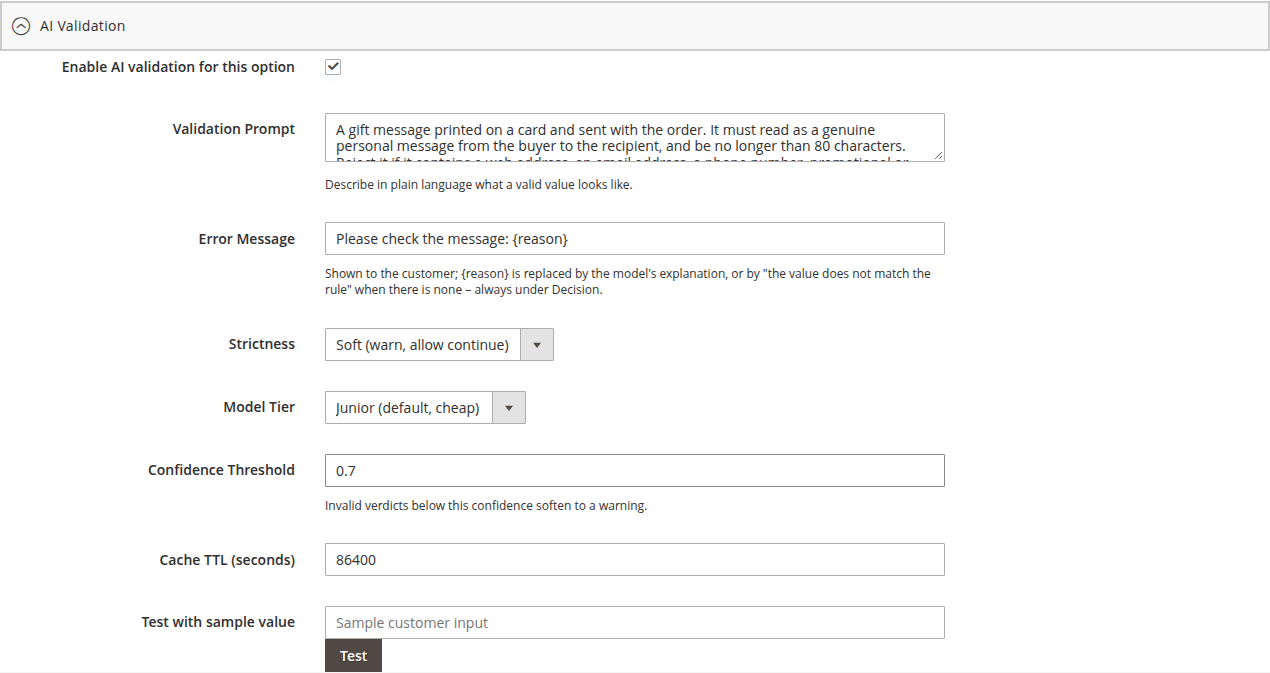
Task: Click hint 'Invalid verdicts below this confidence soften'
Action: click(486, 506)
